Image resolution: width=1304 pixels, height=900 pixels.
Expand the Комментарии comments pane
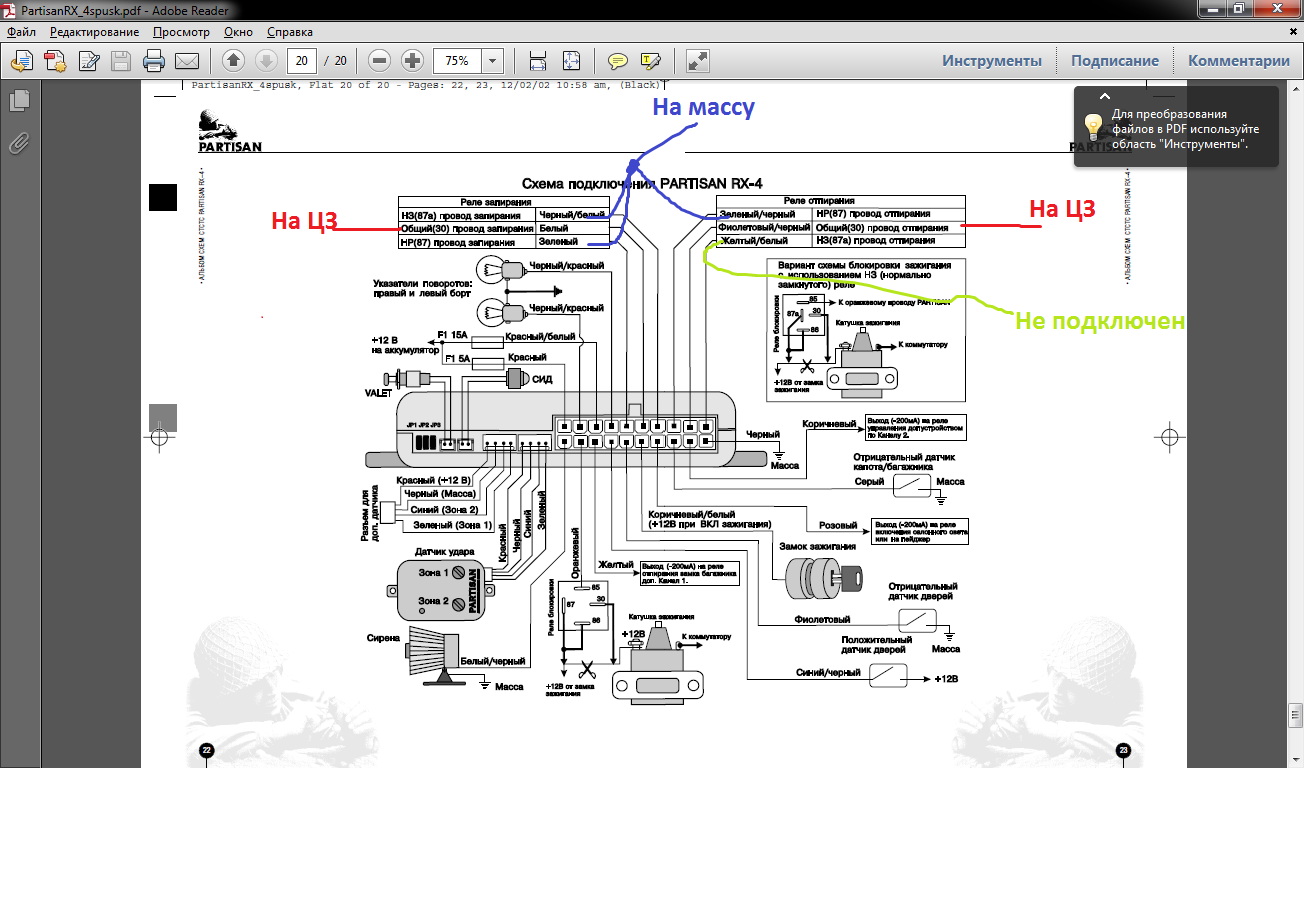[x=1238, y=61]
